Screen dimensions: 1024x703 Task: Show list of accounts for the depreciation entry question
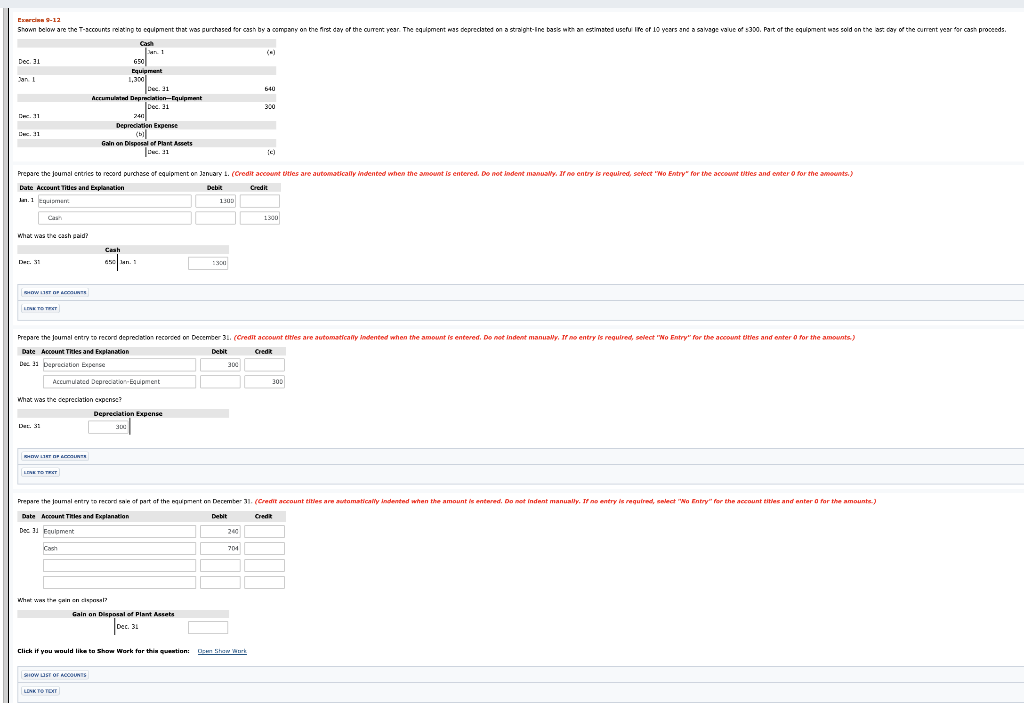[x=55, y=457]
